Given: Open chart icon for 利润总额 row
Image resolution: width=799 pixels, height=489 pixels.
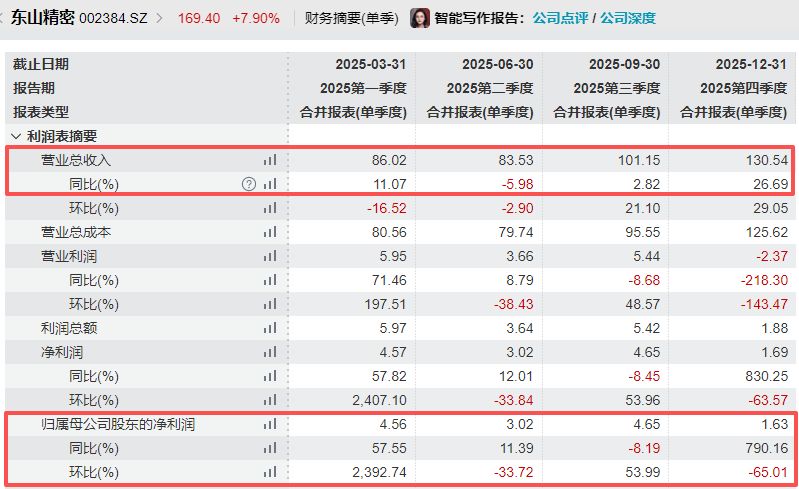Looking at the screenshot, I should pyautogui.click(x=270, y=328).
